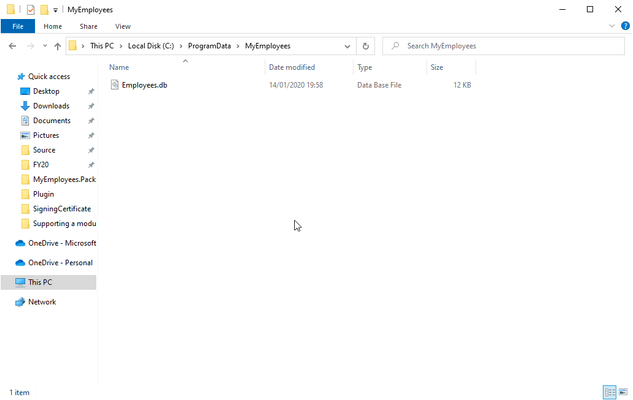This screenshot has height=400, width=633.
Task: Click the Quick access star icon
Action: tap(21, 76)
